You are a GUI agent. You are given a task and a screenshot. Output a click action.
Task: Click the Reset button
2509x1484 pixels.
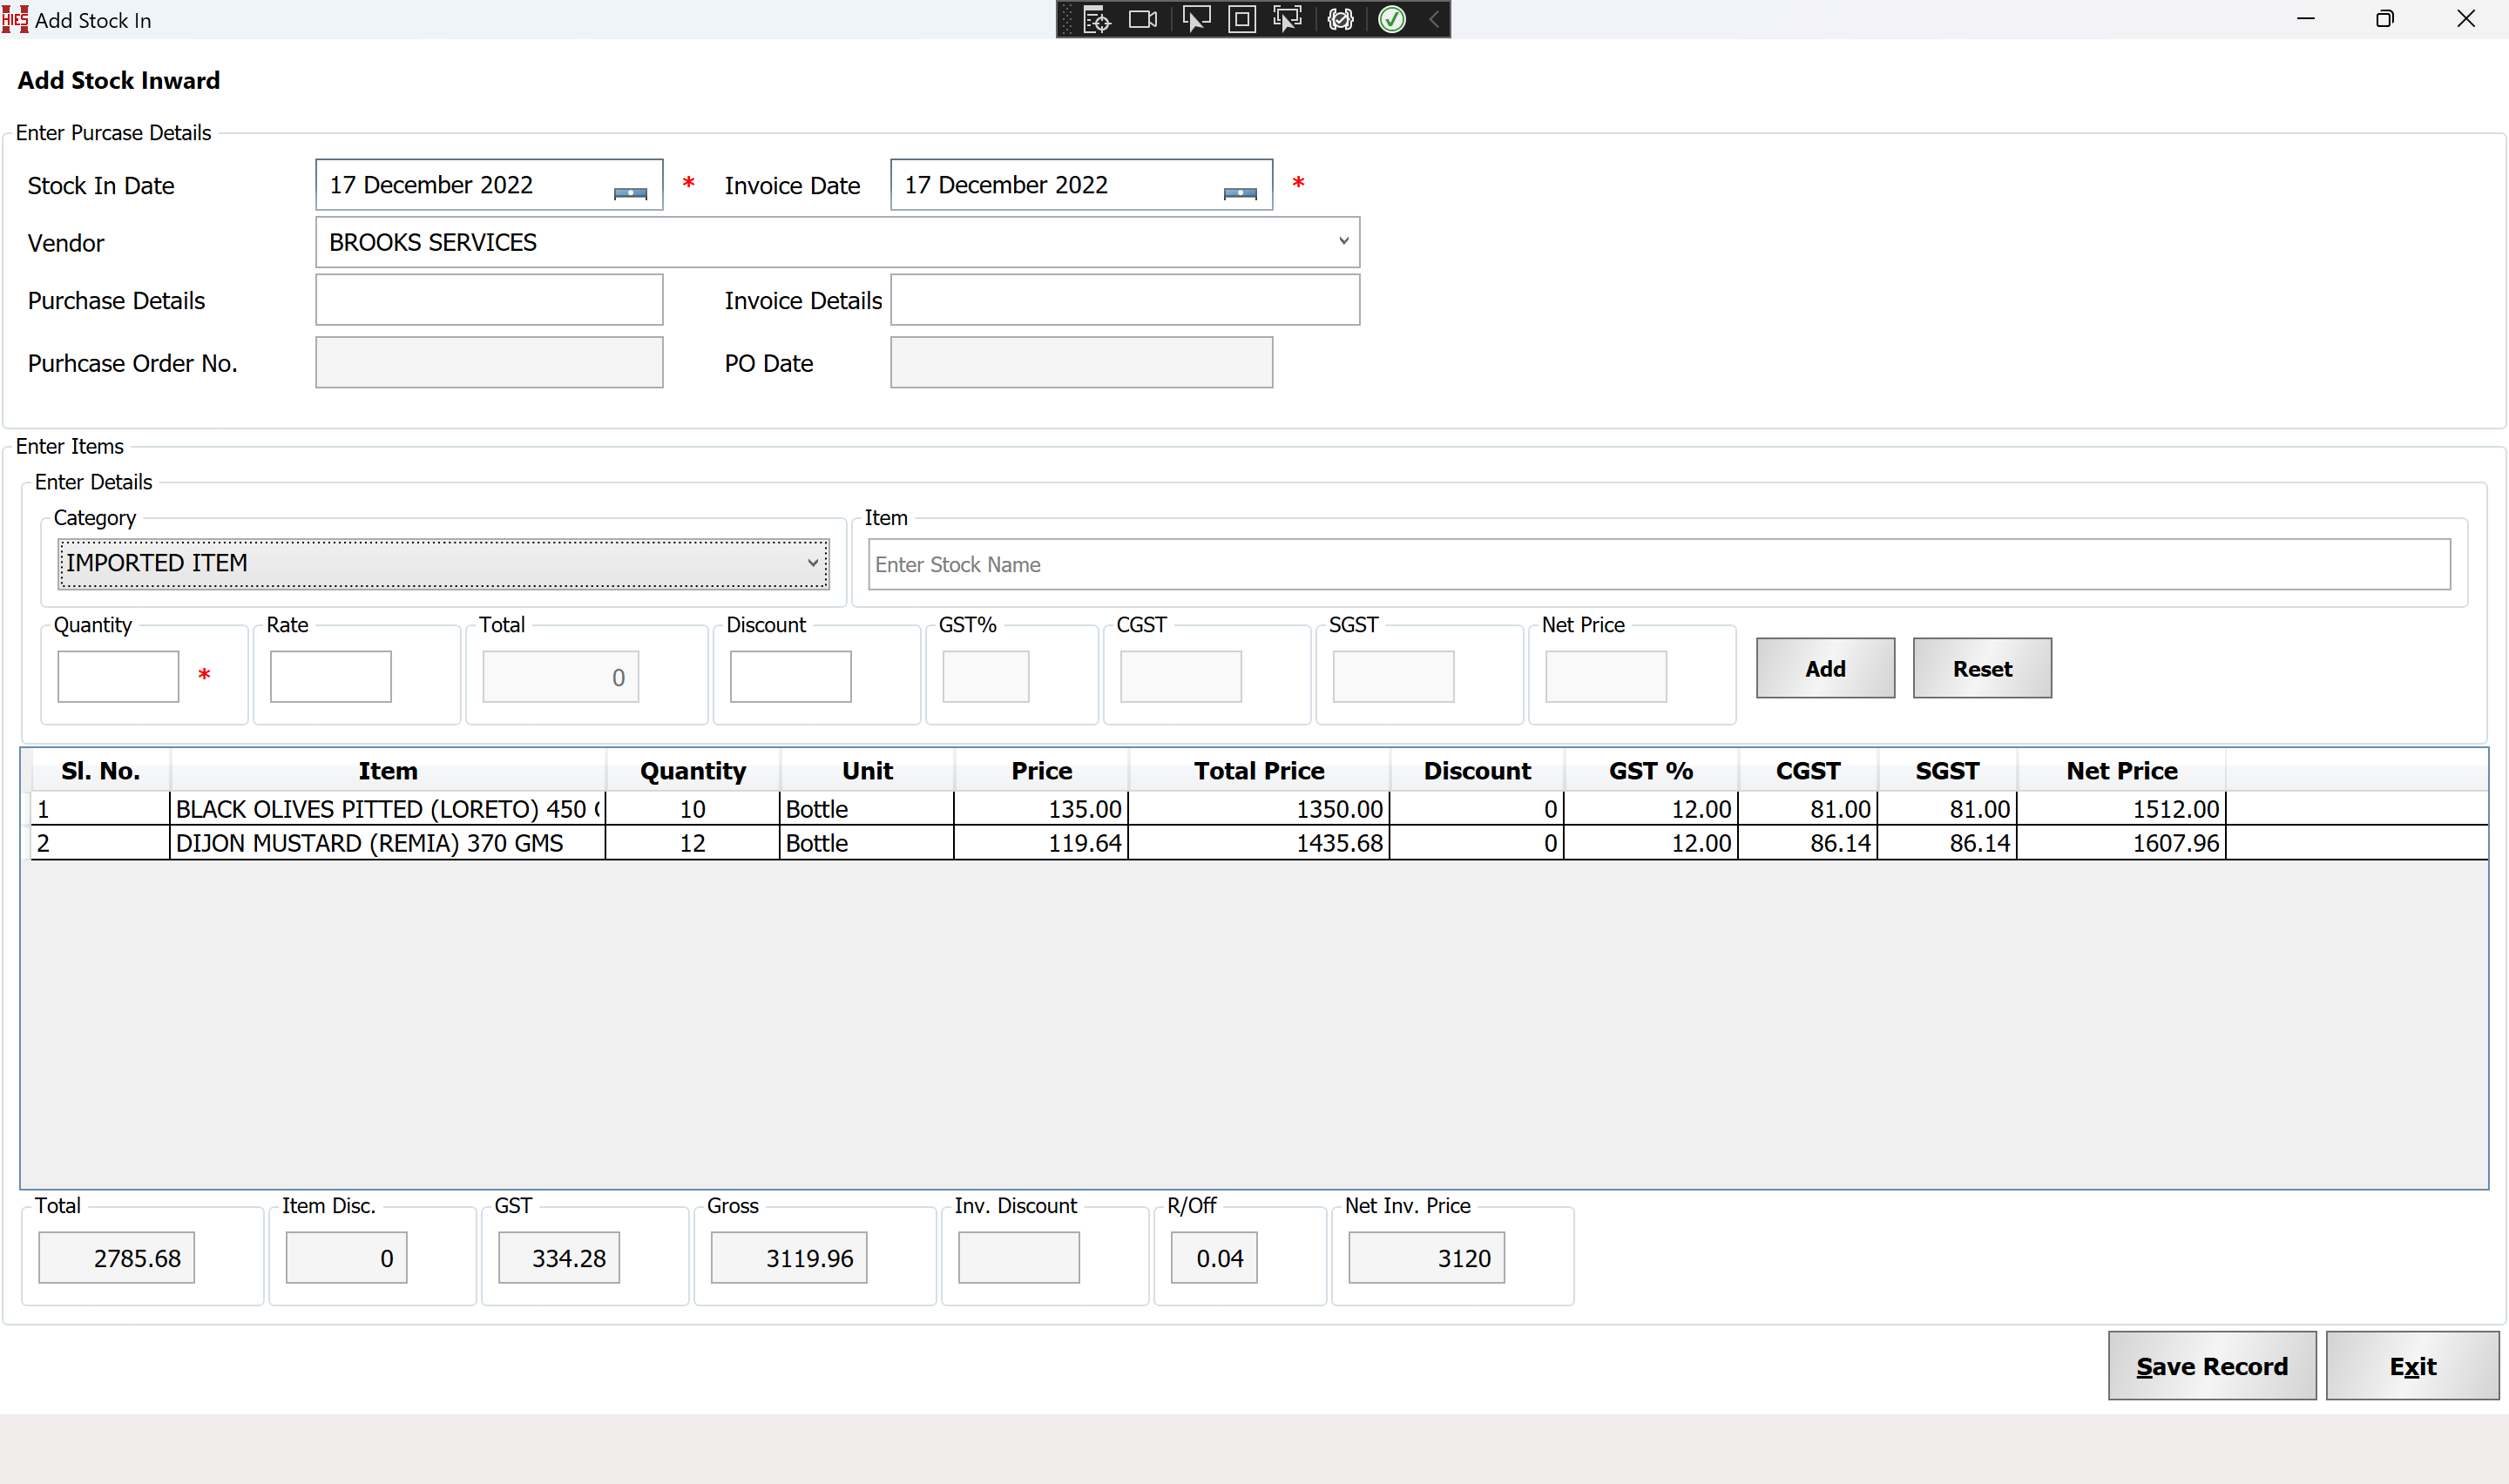1982,668
